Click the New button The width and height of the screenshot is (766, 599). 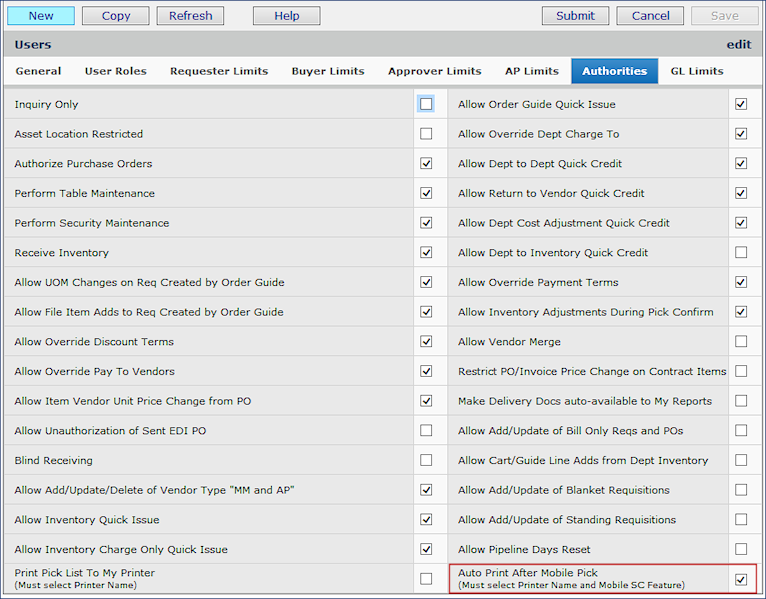tap(41, 16)
